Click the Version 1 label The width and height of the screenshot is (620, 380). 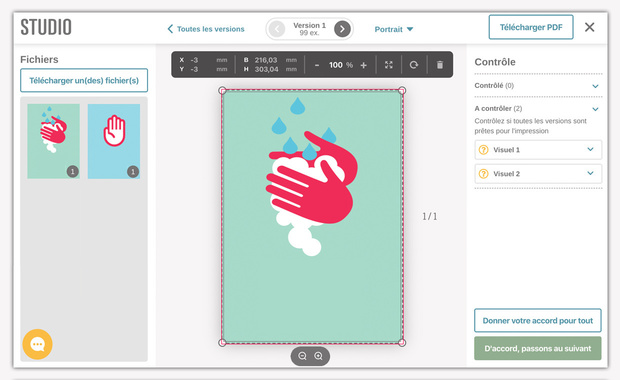(x=309, y=25)
